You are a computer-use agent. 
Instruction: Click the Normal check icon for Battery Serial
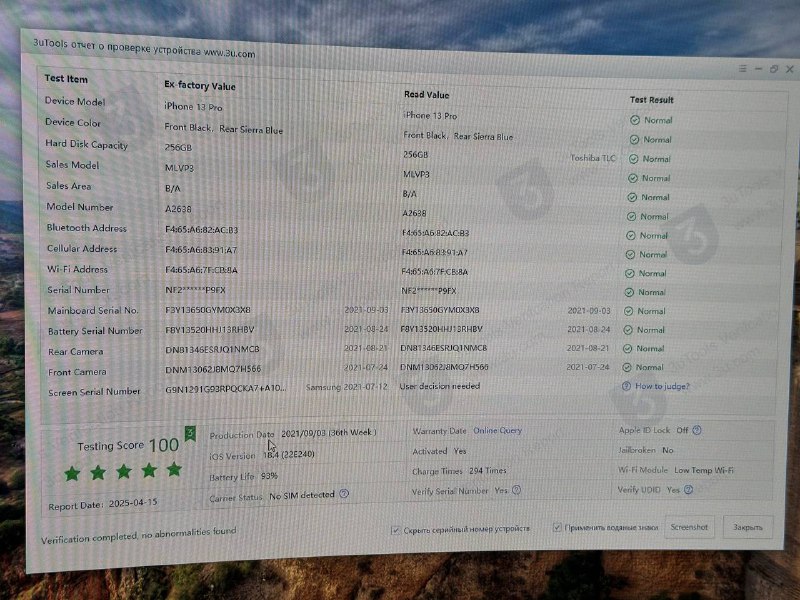click(x=628, y=330)
